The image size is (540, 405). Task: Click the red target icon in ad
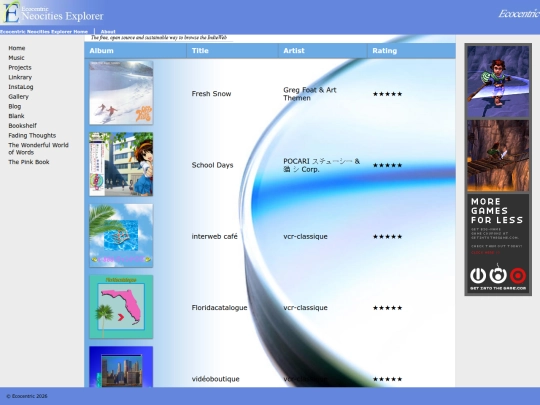pyautogui.click(x=518, y=276)
